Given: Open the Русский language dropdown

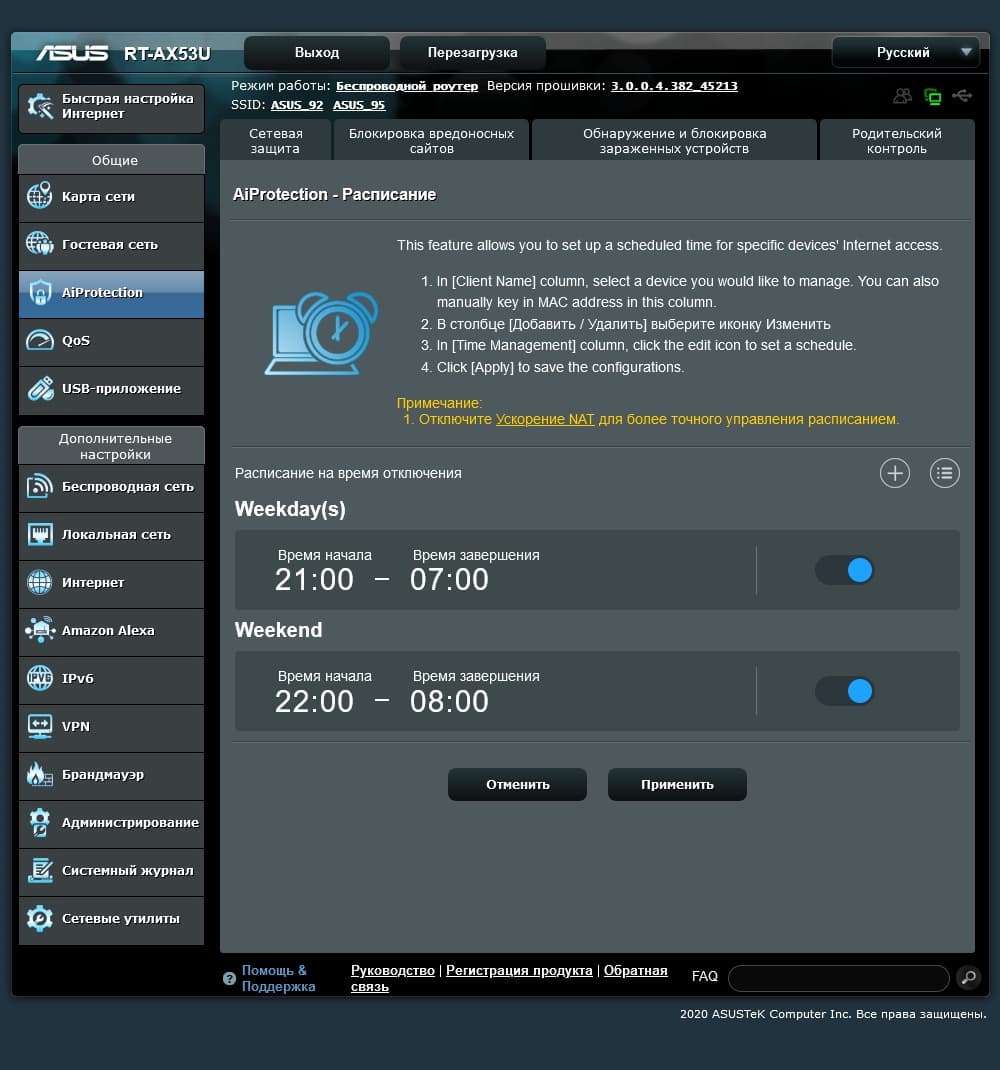Looking at the screenshot, I should (x=906, y=53).
